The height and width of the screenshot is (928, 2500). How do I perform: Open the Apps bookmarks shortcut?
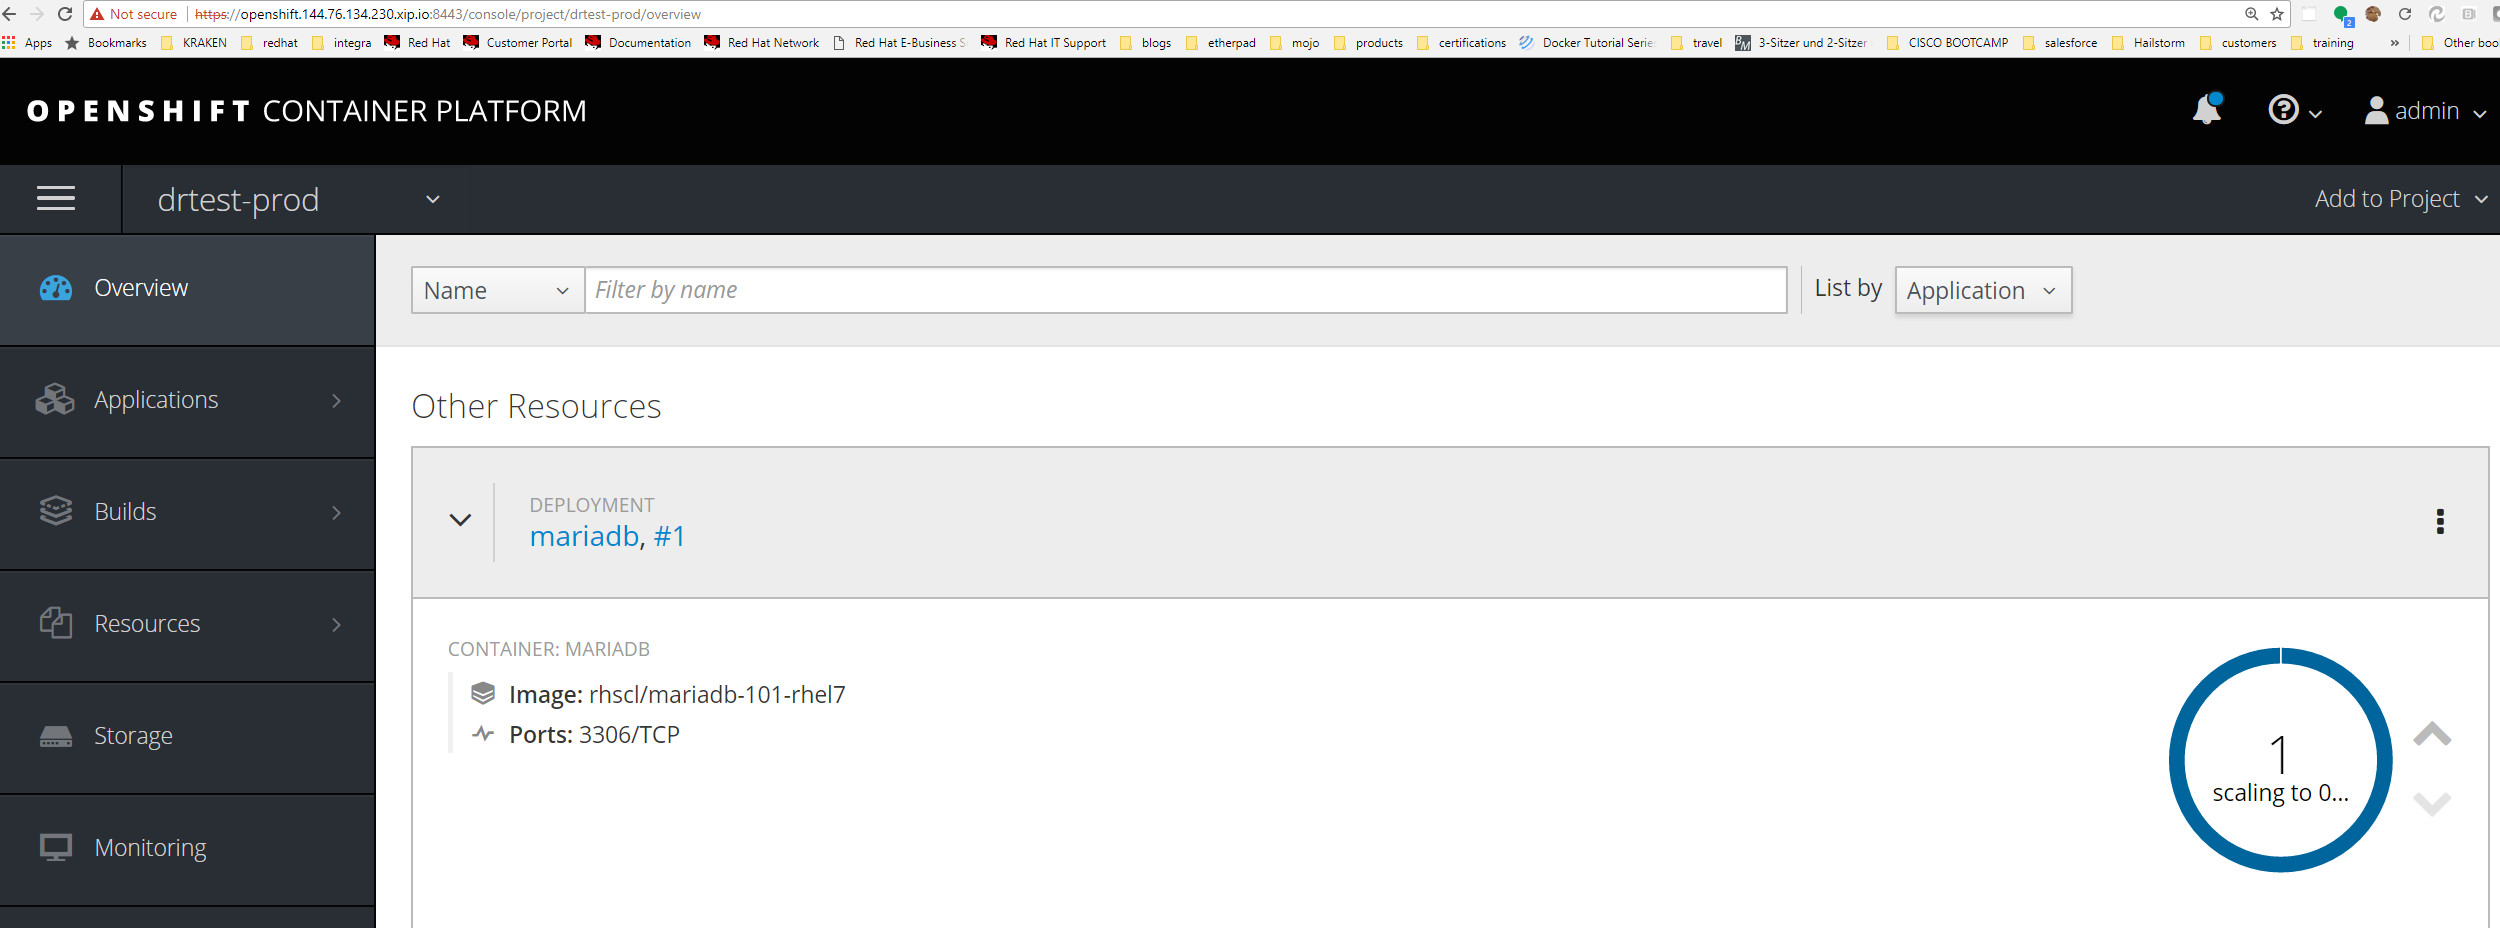coord(27,43)
